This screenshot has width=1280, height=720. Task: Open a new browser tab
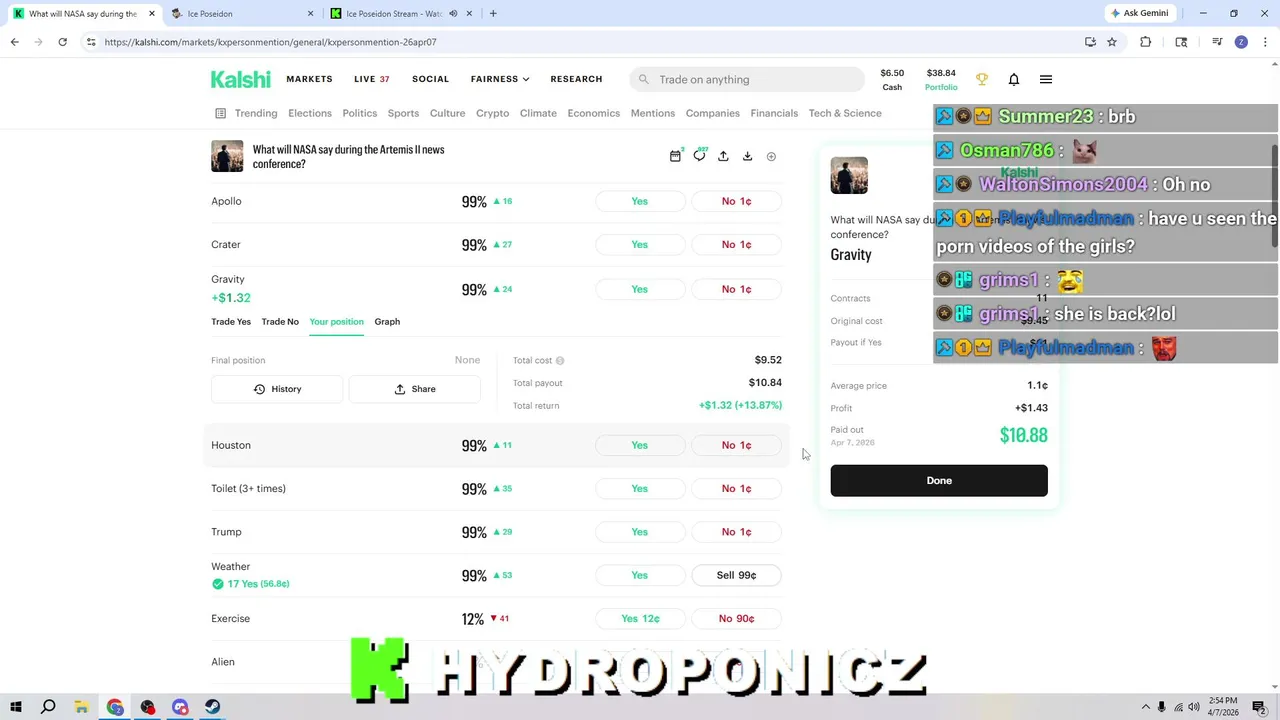click(x=493, y=14)
